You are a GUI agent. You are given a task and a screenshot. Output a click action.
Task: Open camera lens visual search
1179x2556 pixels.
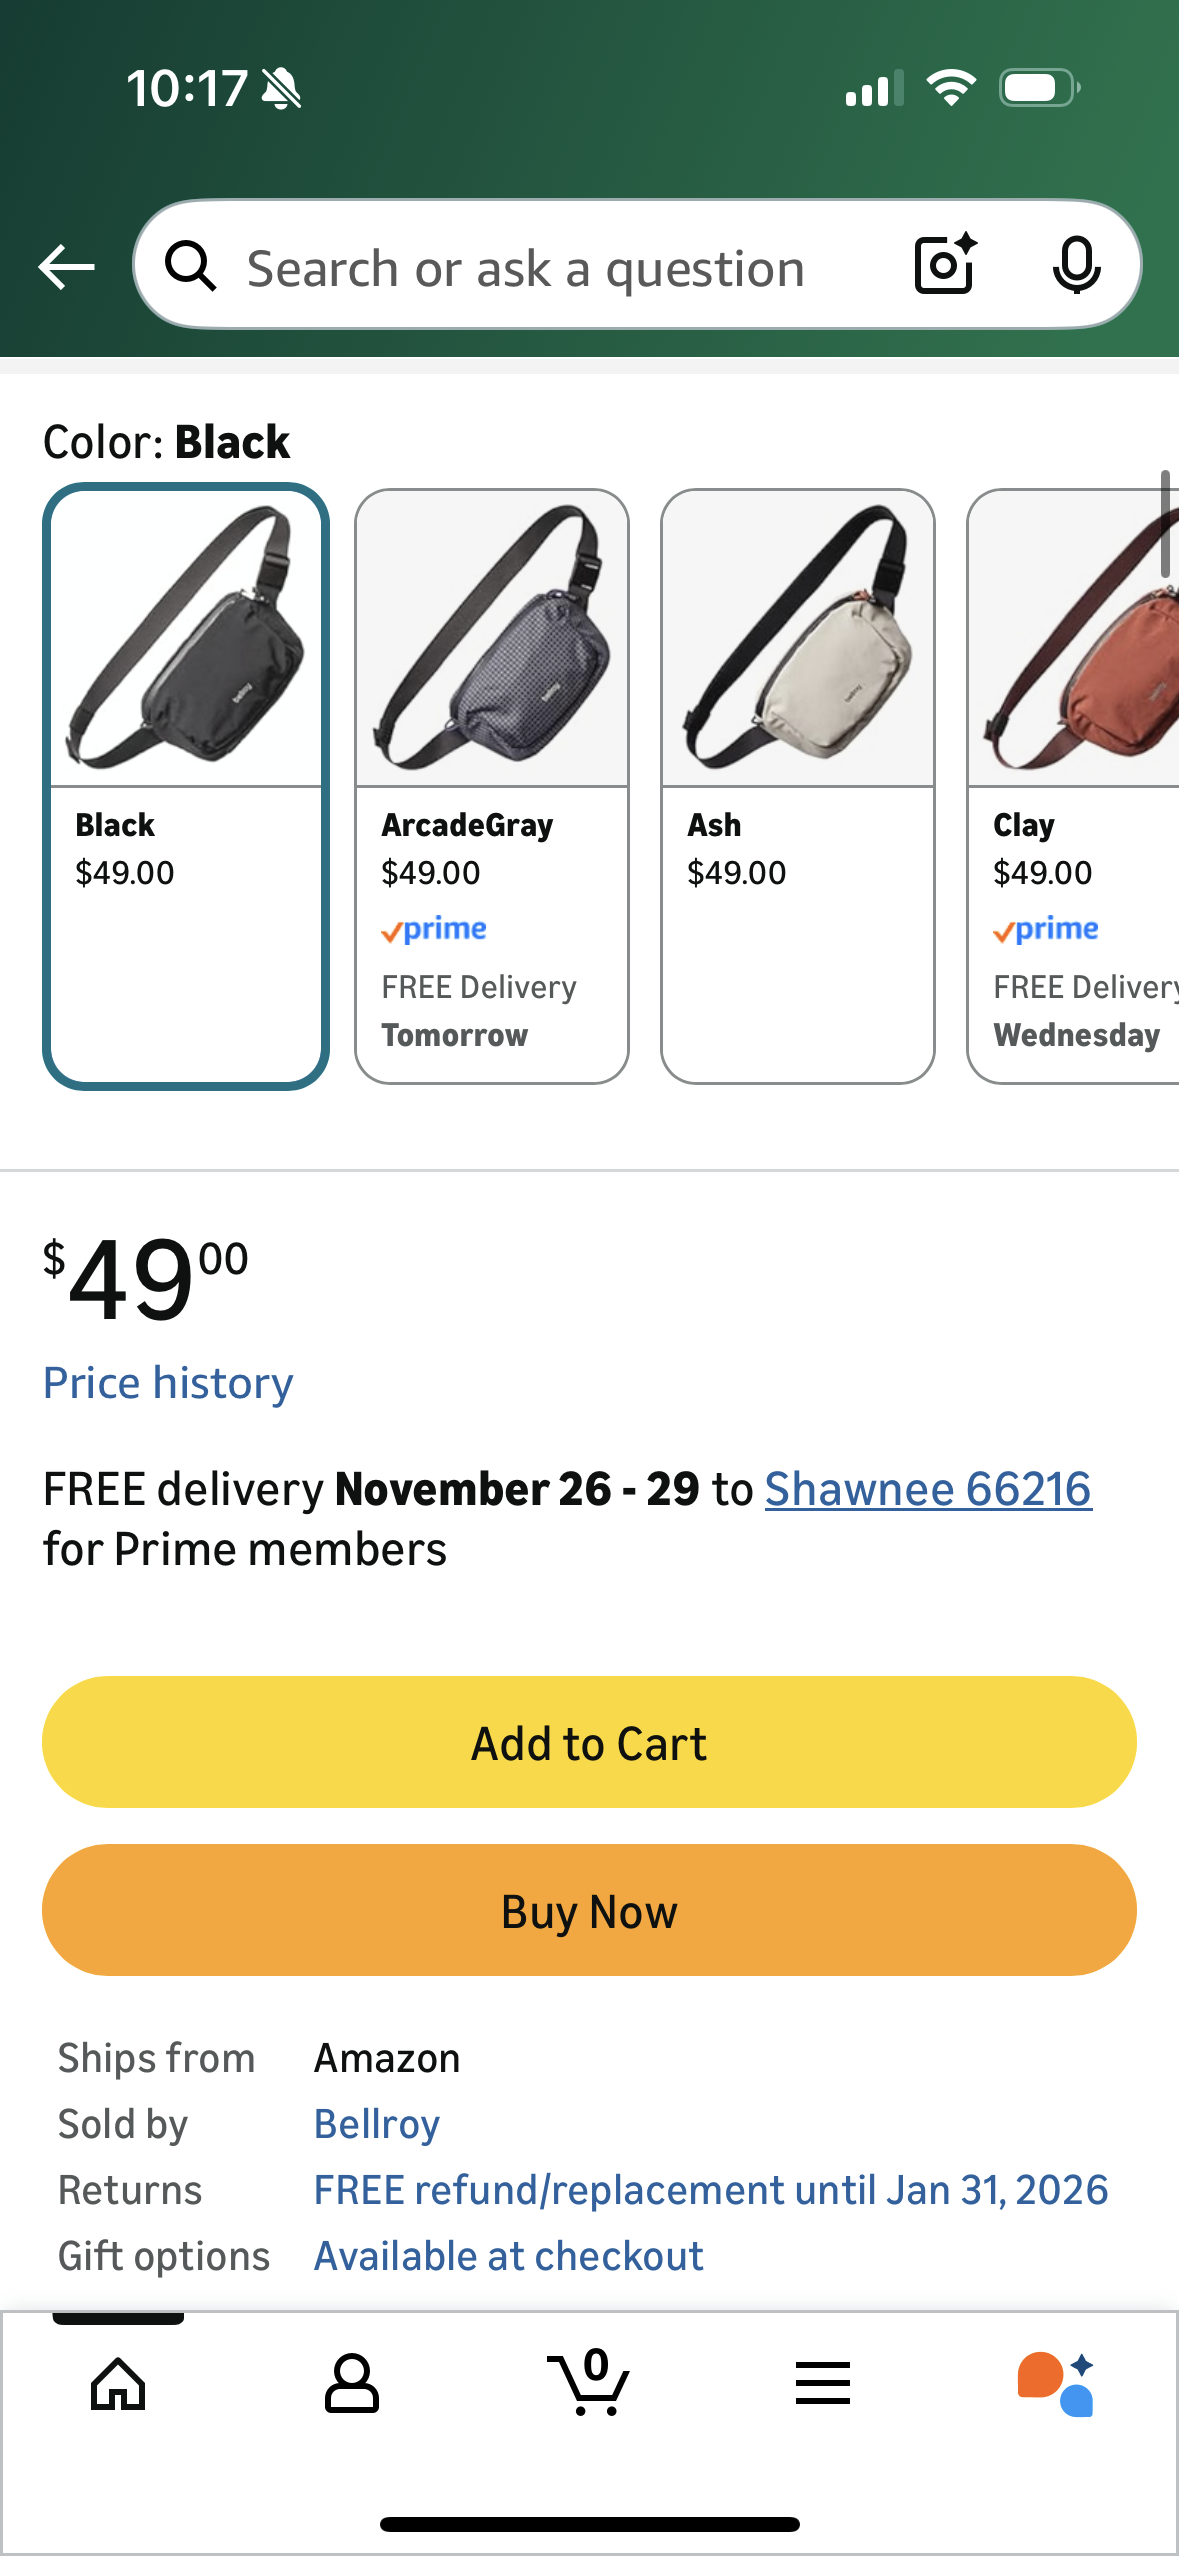tap(945, 265)
